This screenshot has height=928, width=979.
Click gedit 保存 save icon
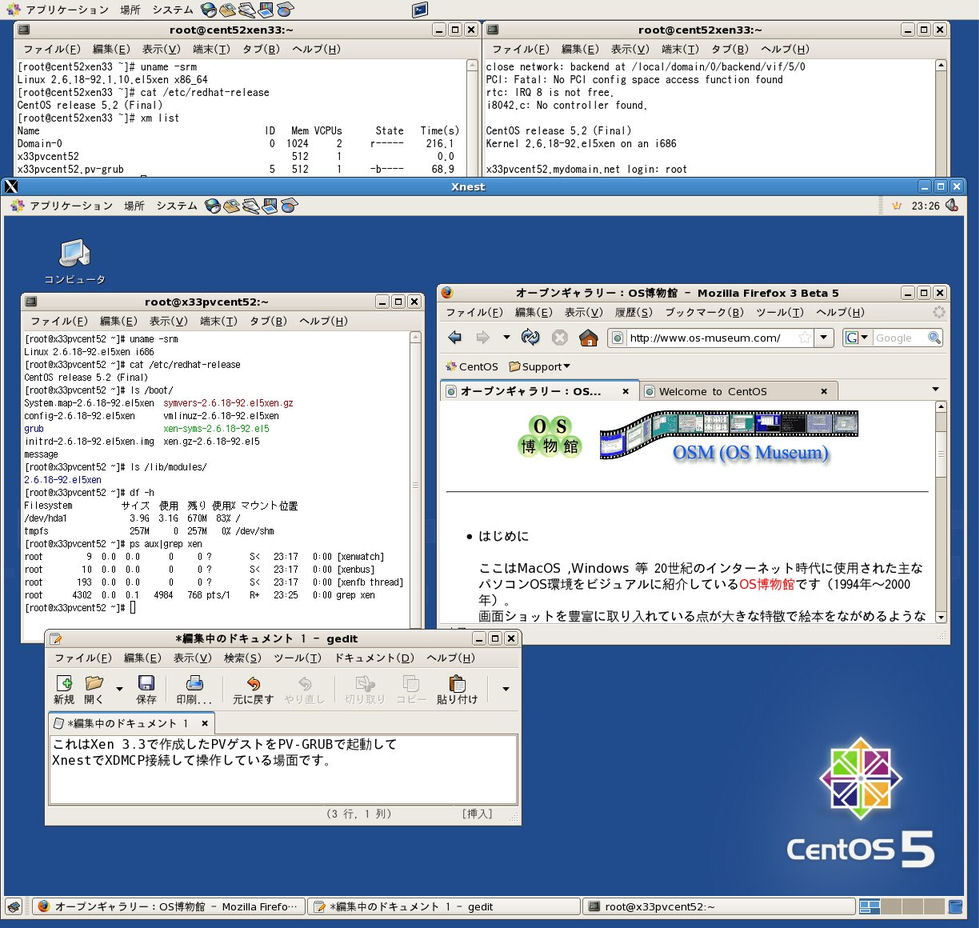click(146, 689)
